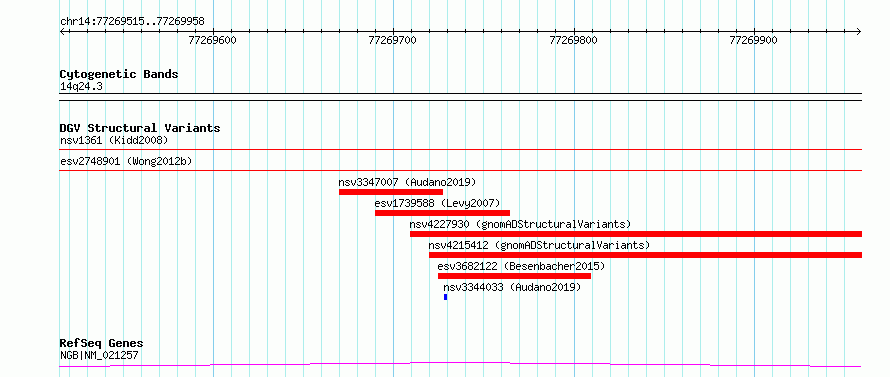Click the chr14:77269515..77269958 region label
This screenshot has width=890, height=377.
[x=132, y=22]
